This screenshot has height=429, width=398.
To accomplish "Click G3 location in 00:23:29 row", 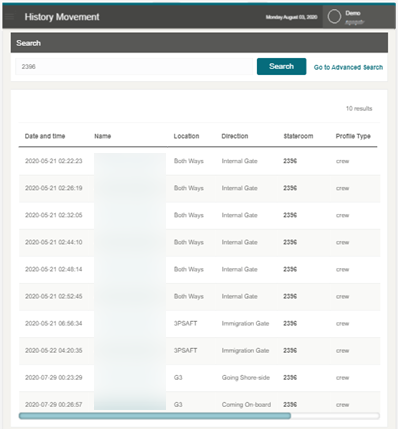I will [x=178, y=378].
